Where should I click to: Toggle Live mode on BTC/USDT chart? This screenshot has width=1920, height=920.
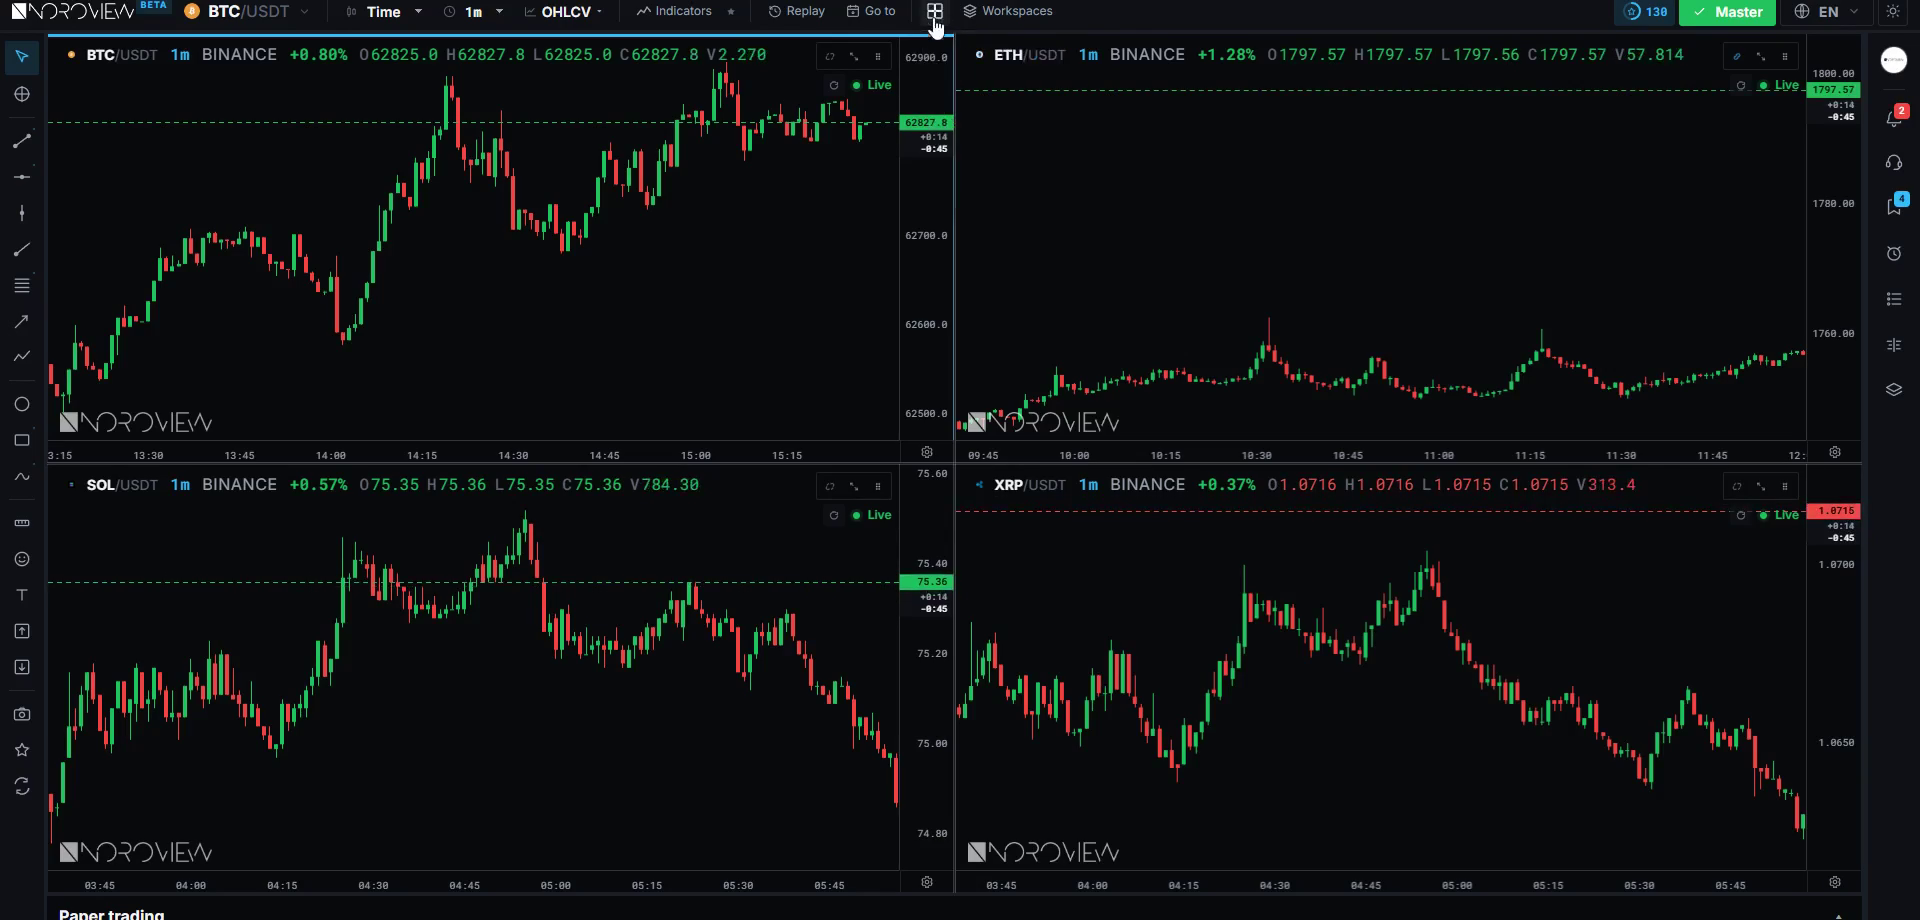tap(871, 85)
